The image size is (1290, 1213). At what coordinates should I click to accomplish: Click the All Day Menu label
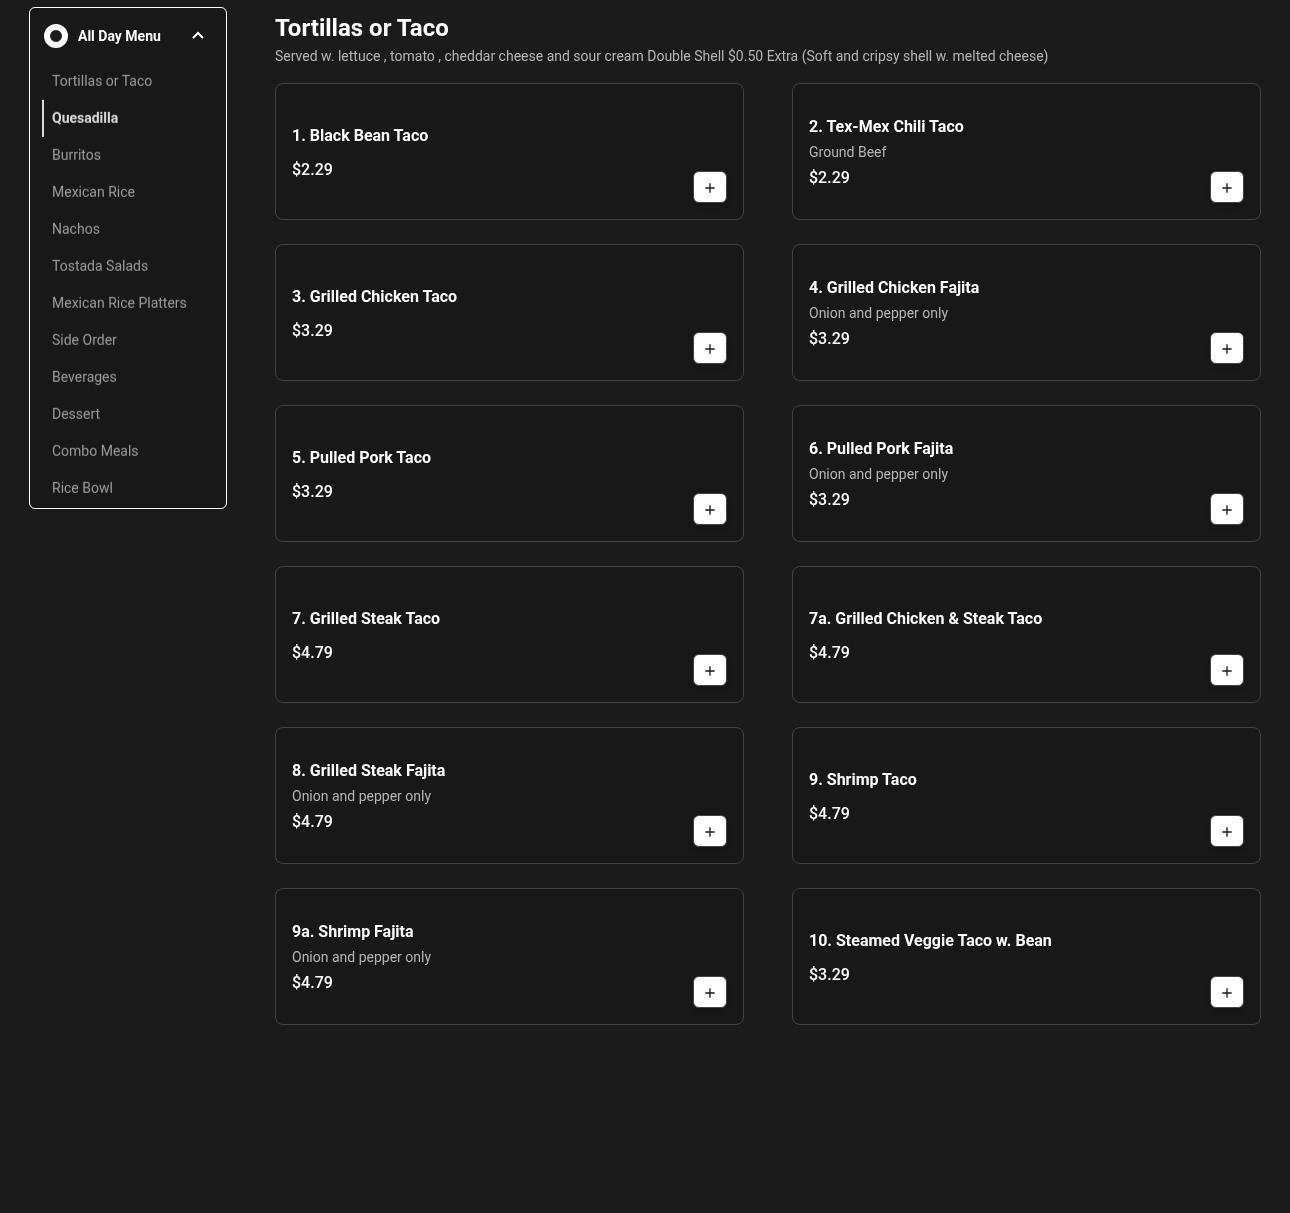point(119,36)
